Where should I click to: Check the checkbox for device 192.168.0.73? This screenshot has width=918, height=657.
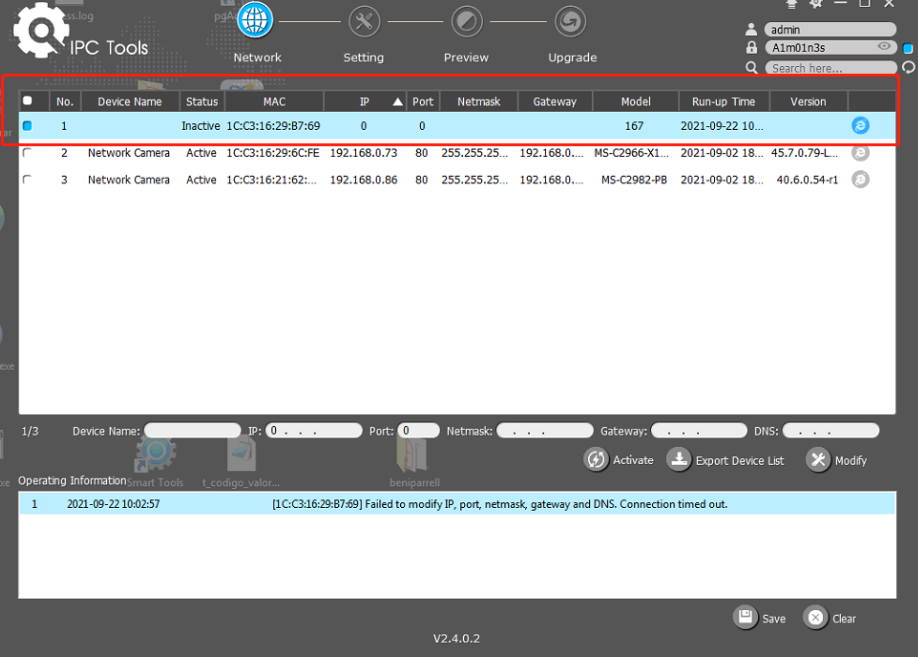(27, 153)
